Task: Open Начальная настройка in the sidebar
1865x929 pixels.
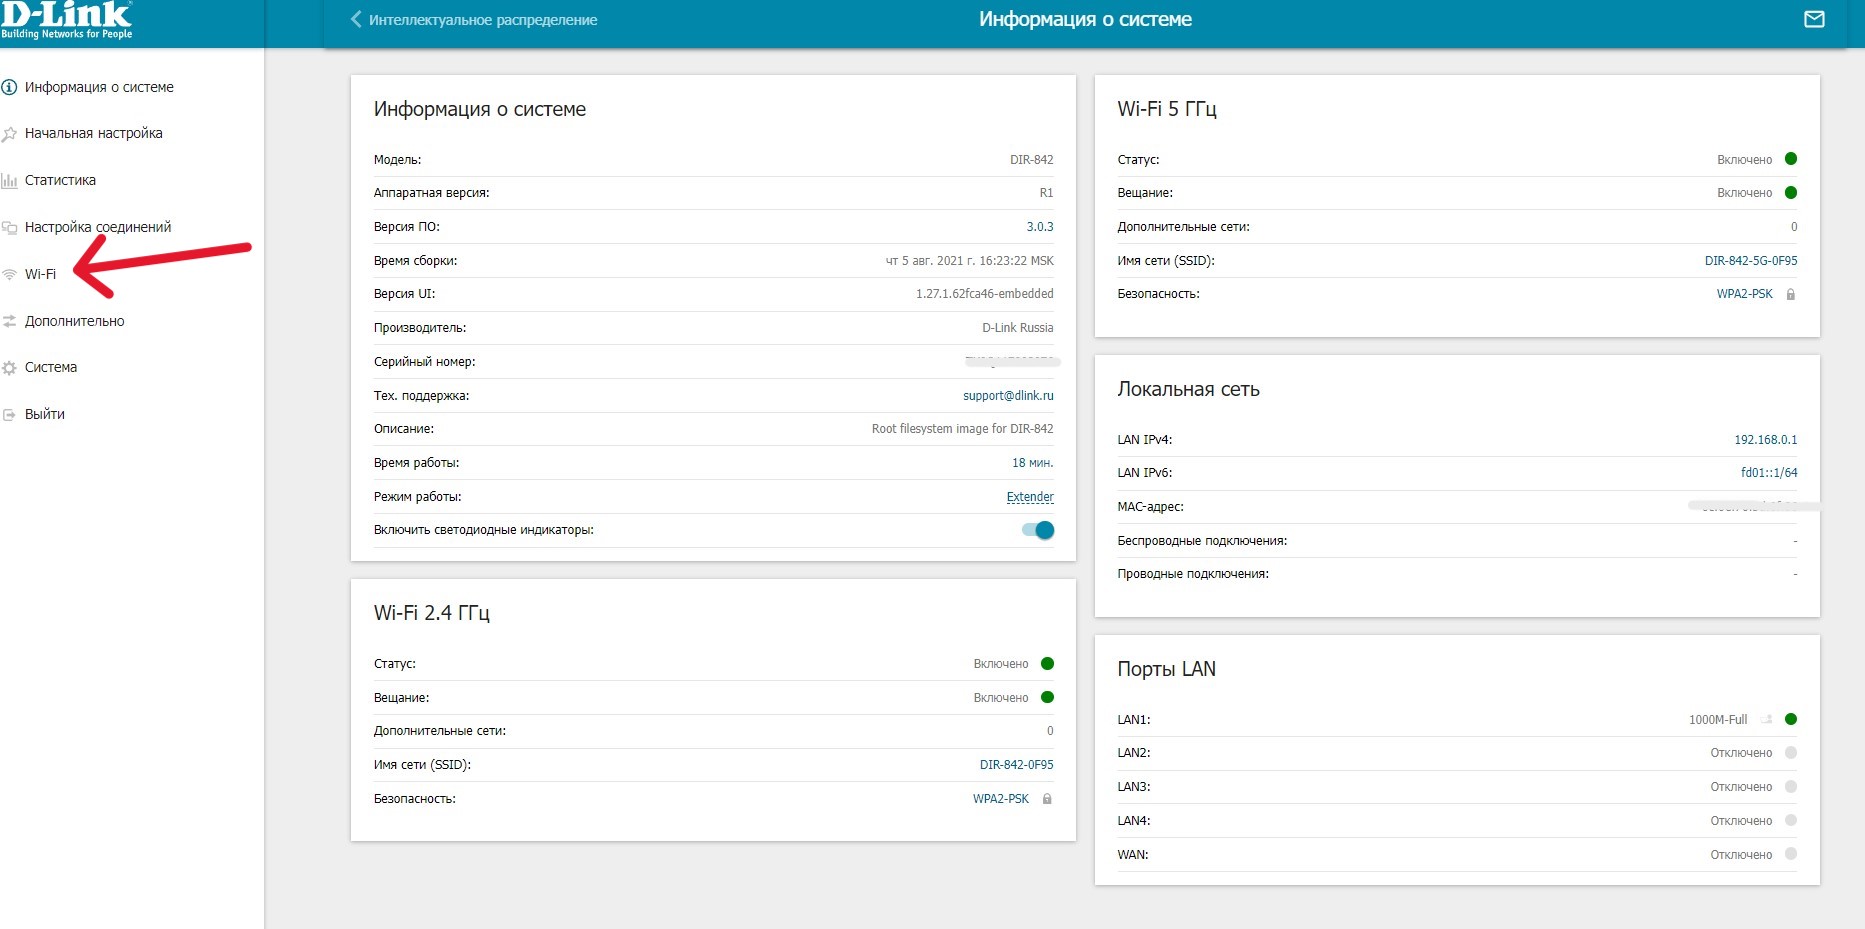Action: click(x=93, y=133)
